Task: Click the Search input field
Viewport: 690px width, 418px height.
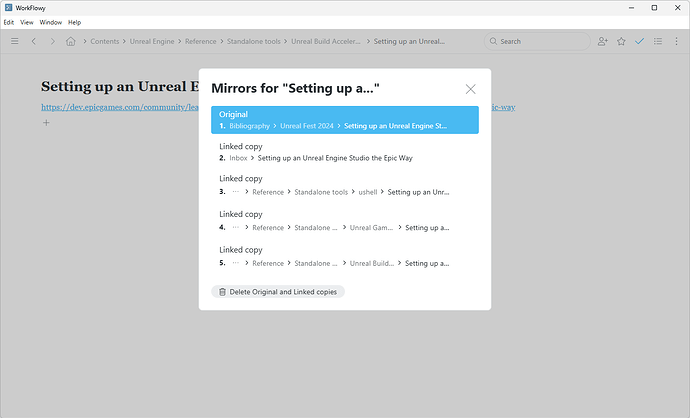Action: [x=540, y=41]
